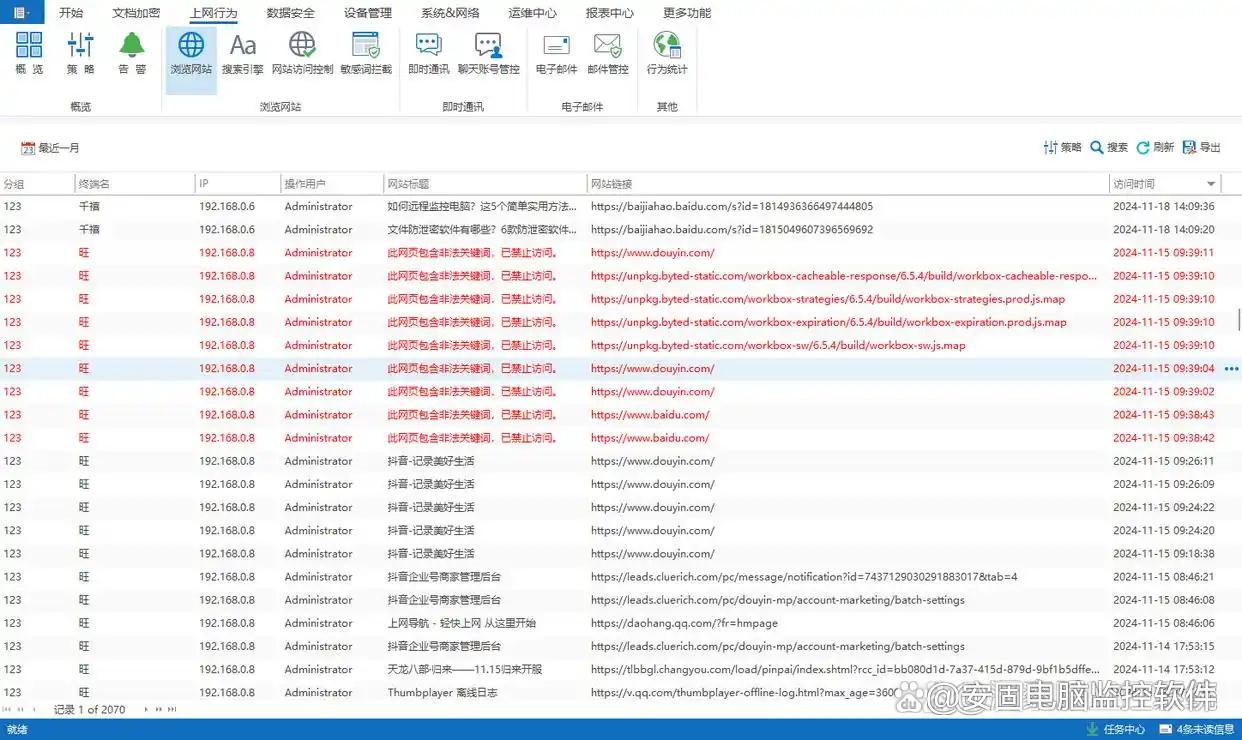Select 聊天账号管控 chat account control
The width and height of the screenshot is (1242, 740).
(x=488, y=53)
